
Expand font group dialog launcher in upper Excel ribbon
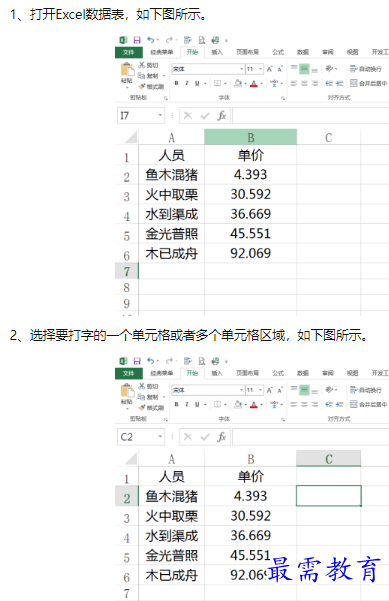(283, 98)
